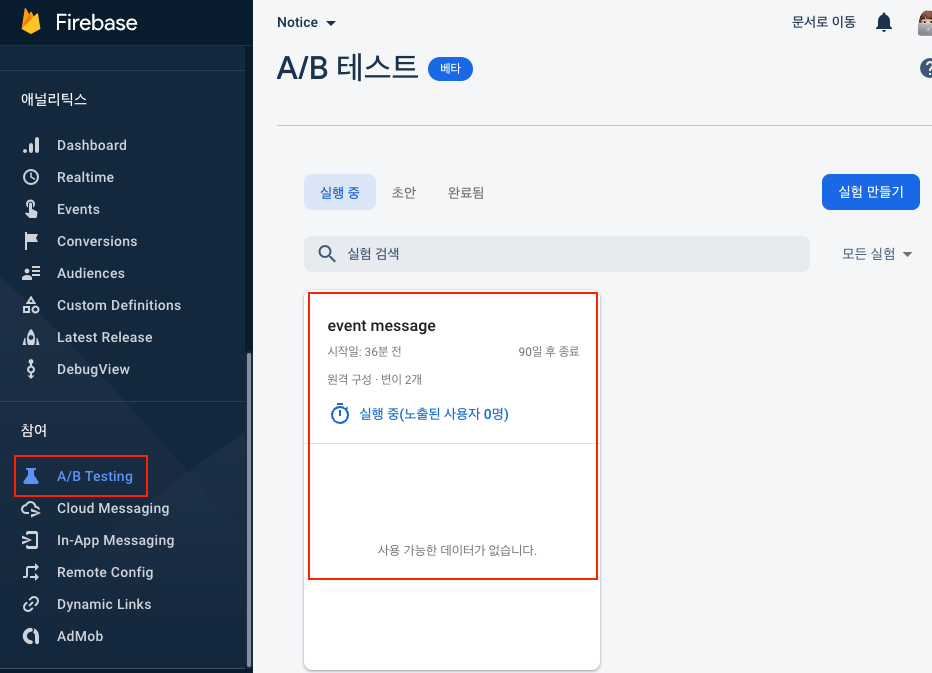Click the AdMob logo icon

pyautogui.click(x=31, y=636)
